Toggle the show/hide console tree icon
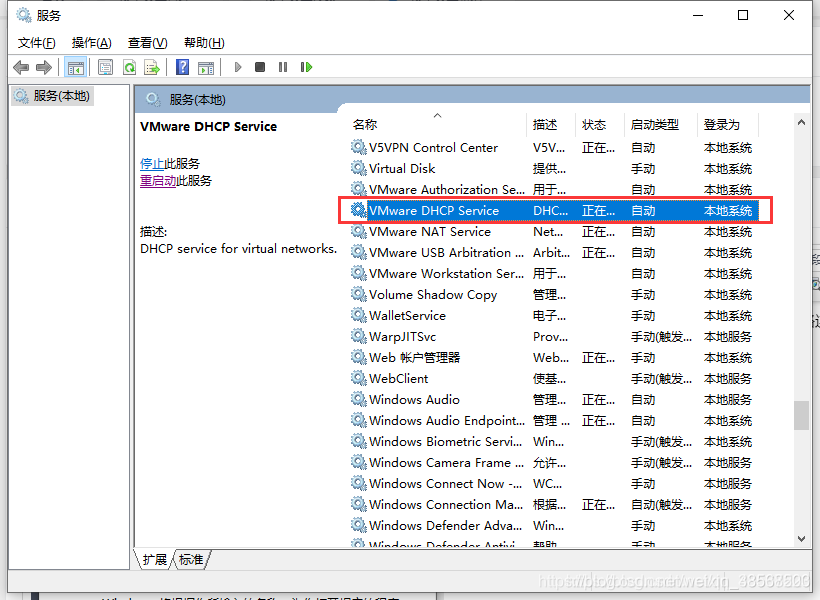Screen dimensions: 820x600 76,67
